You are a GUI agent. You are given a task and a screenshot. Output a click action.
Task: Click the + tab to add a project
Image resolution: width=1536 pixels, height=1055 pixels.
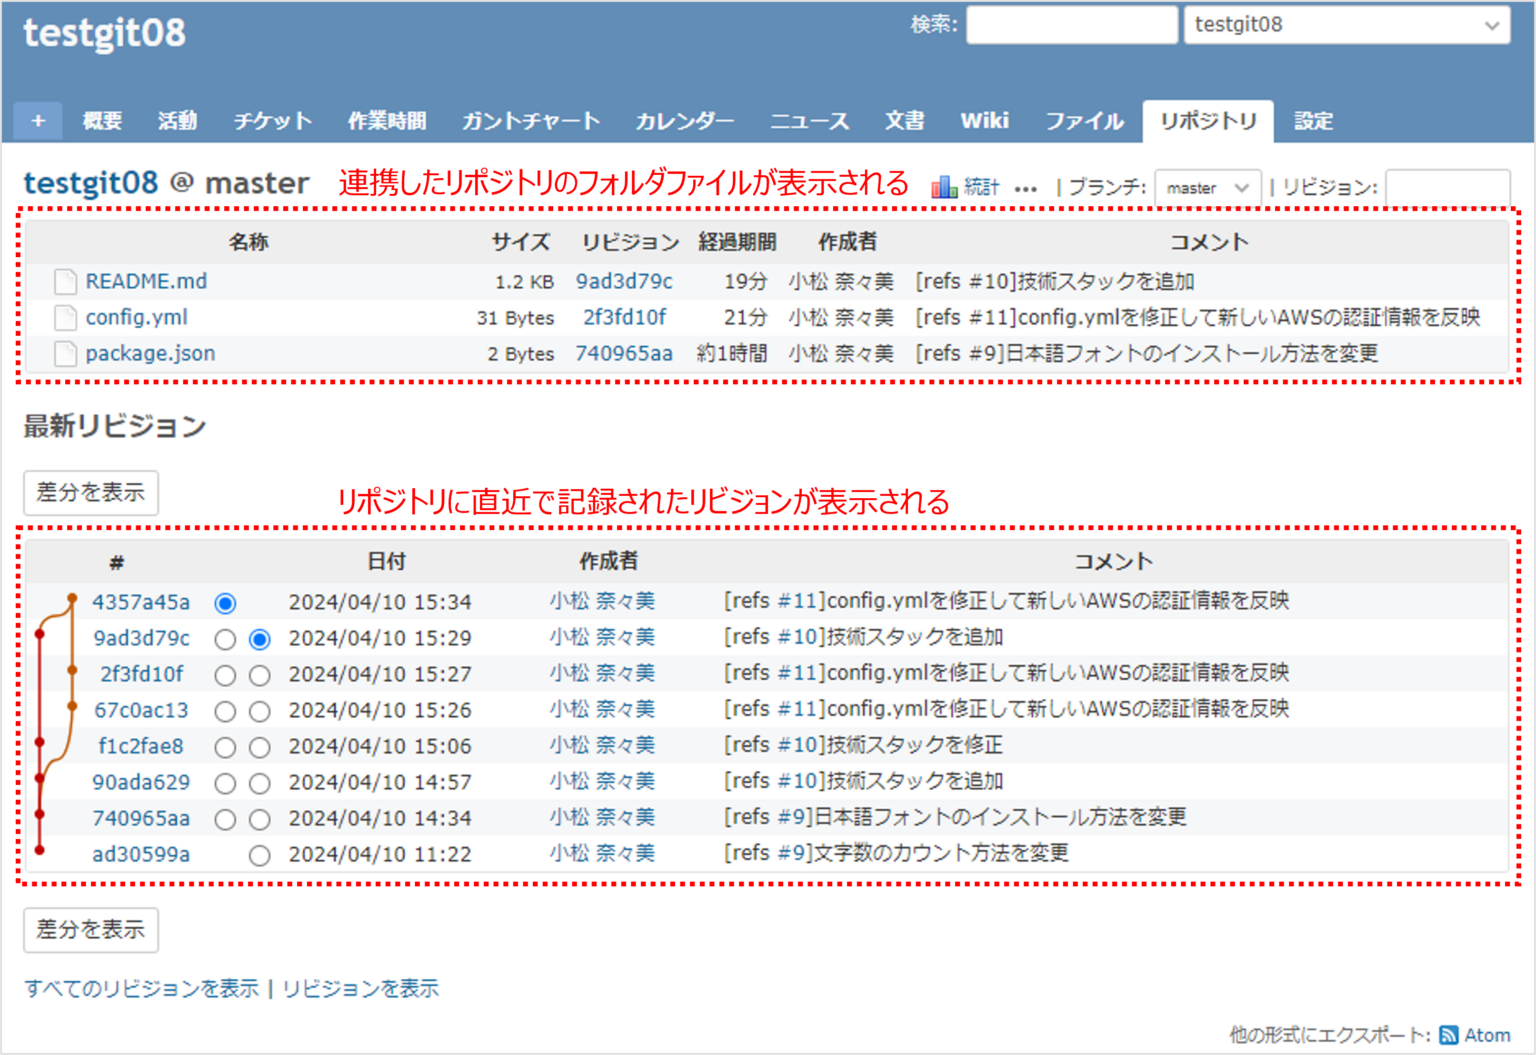tap(37, 120)
